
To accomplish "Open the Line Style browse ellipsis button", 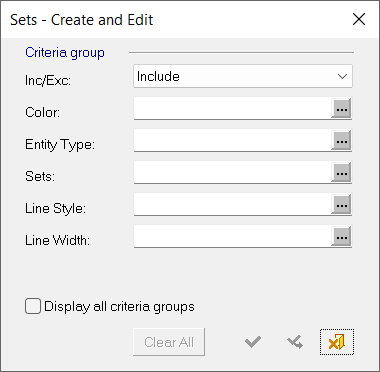I will pyautogui.click(x=341, y=204).
